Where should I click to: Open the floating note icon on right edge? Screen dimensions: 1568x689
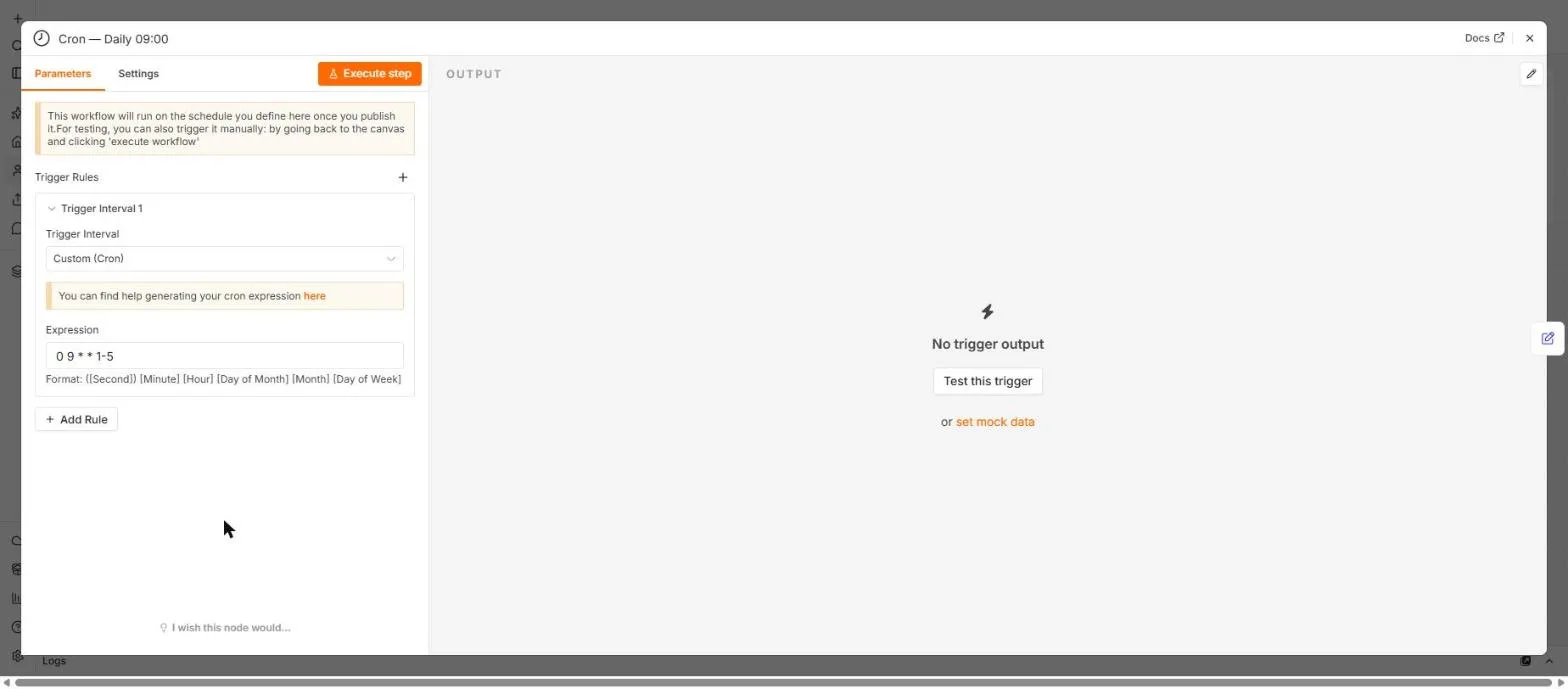point(1548,338)
